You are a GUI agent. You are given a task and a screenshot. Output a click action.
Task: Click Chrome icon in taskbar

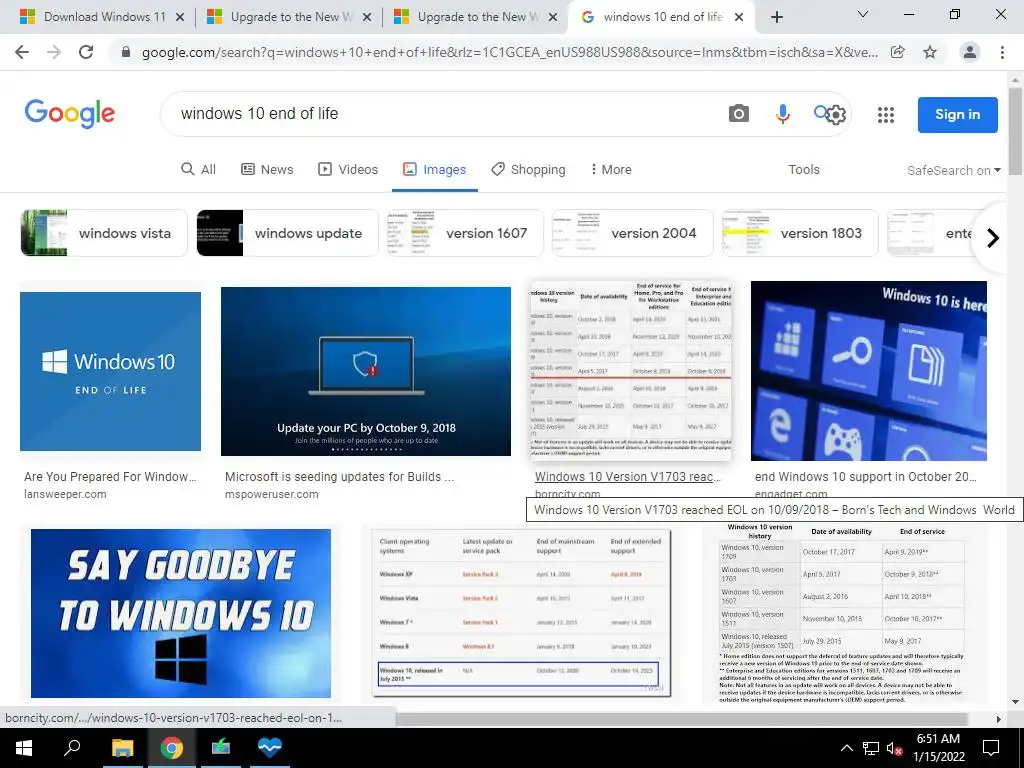[x=172, y=748]
